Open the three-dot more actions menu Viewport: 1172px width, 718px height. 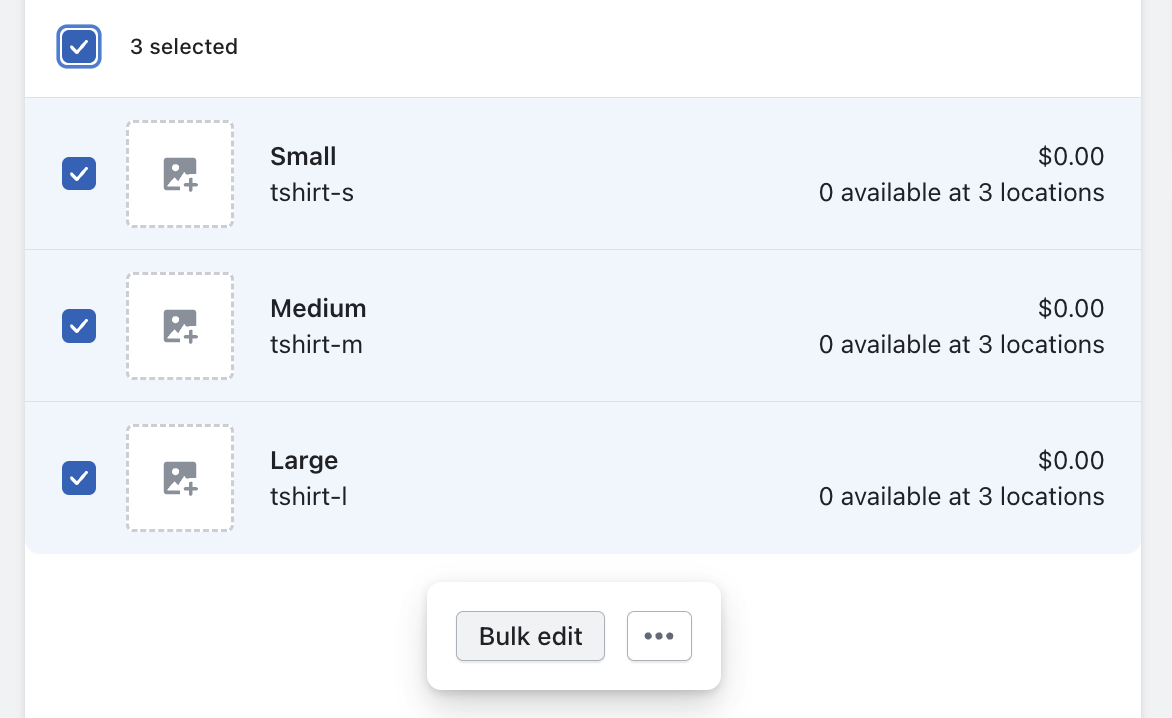659,636
